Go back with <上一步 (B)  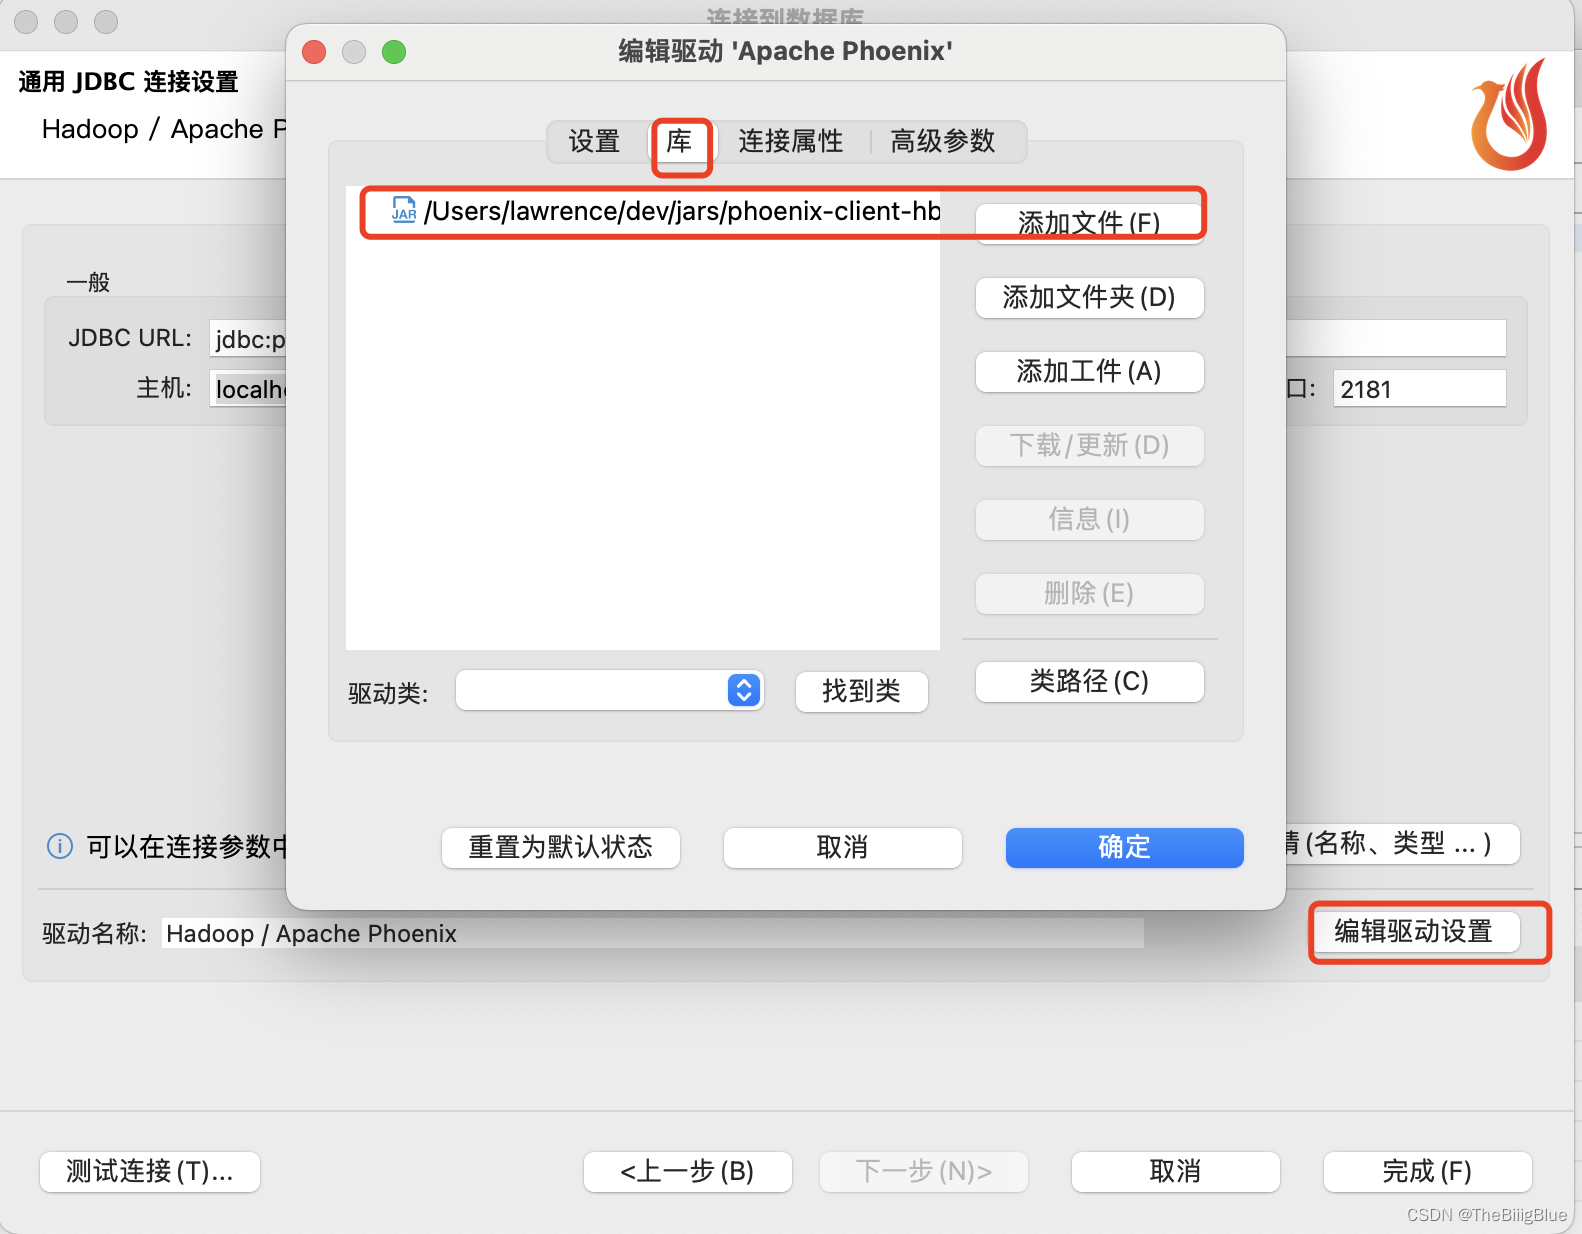pyautogui.click(x=688, y=1171)
